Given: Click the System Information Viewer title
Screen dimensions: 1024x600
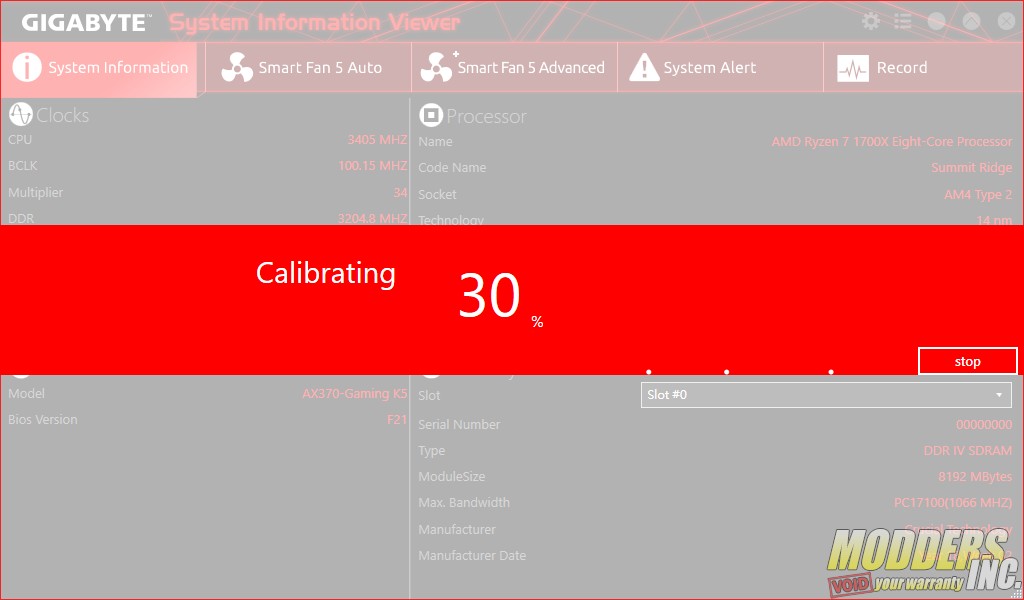Looking at the screenshot, I should (x=315, y=23).
